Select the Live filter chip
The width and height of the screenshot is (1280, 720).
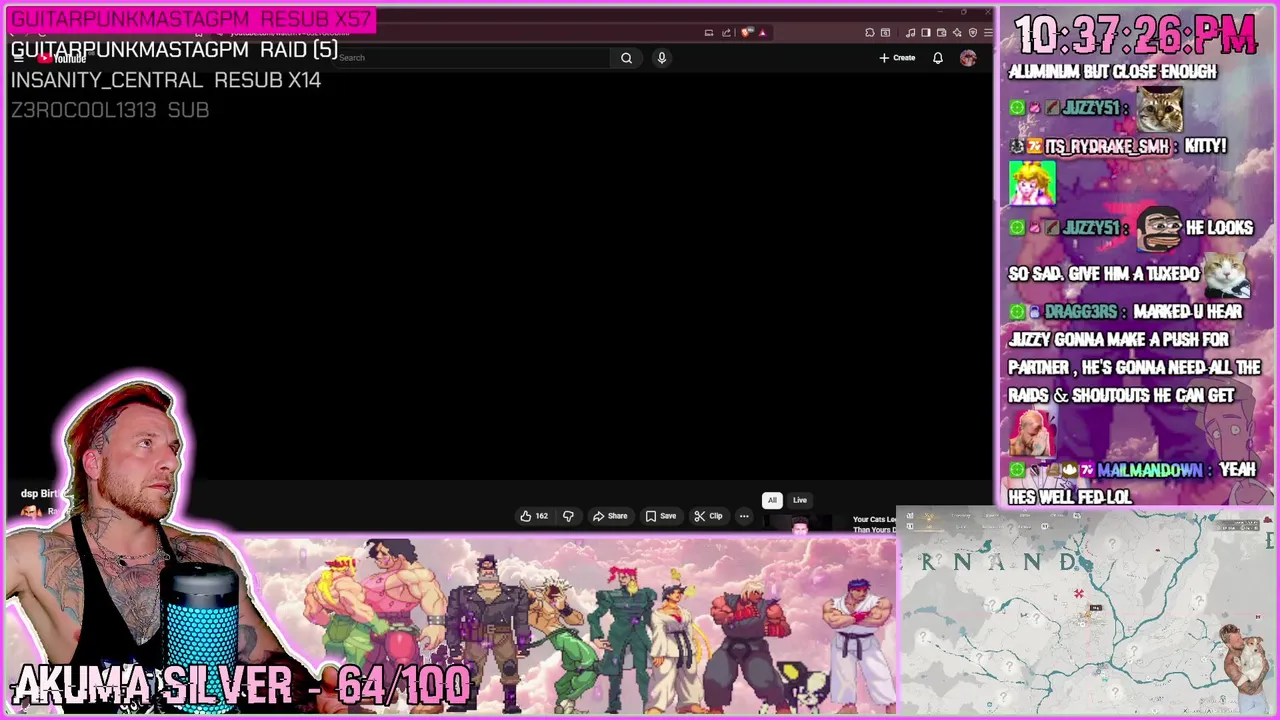(x=800, y=500)
